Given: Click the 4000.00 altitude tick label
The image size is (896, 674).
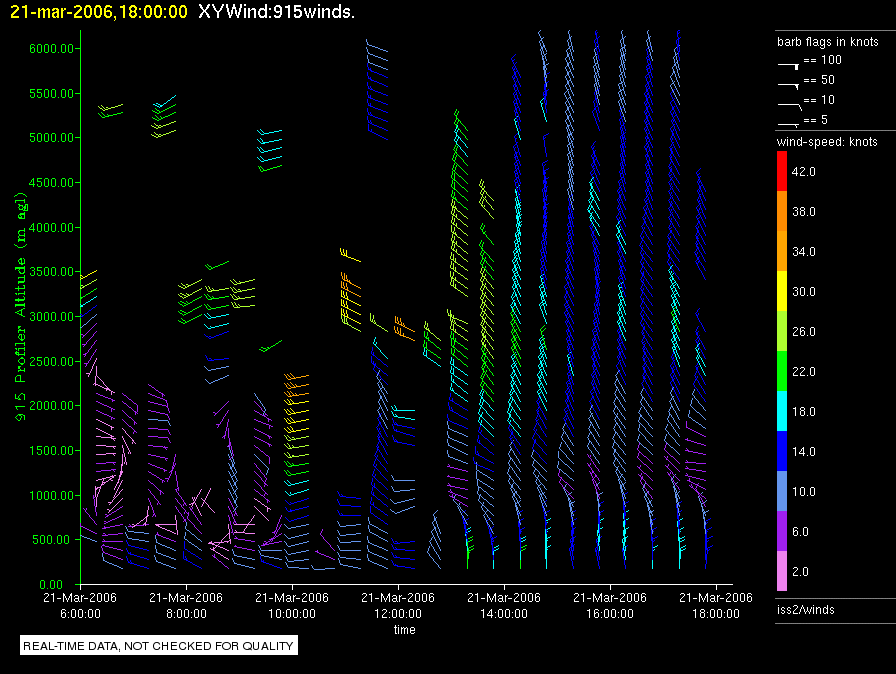Looking at the screenshot, I should (x=51, y=227).
